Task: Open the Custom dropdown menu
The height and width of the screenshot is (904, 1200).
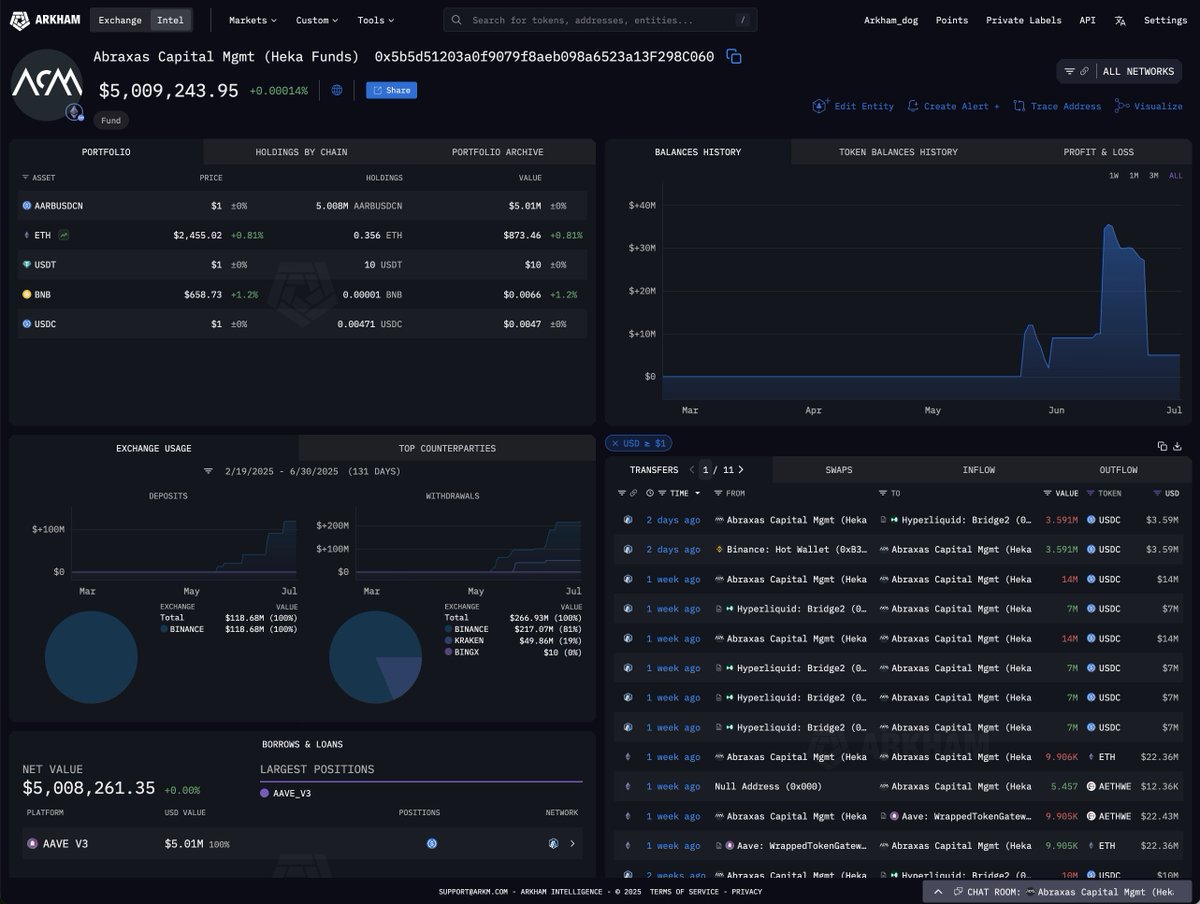Action: pyautogui.click(x=317, y=20)
